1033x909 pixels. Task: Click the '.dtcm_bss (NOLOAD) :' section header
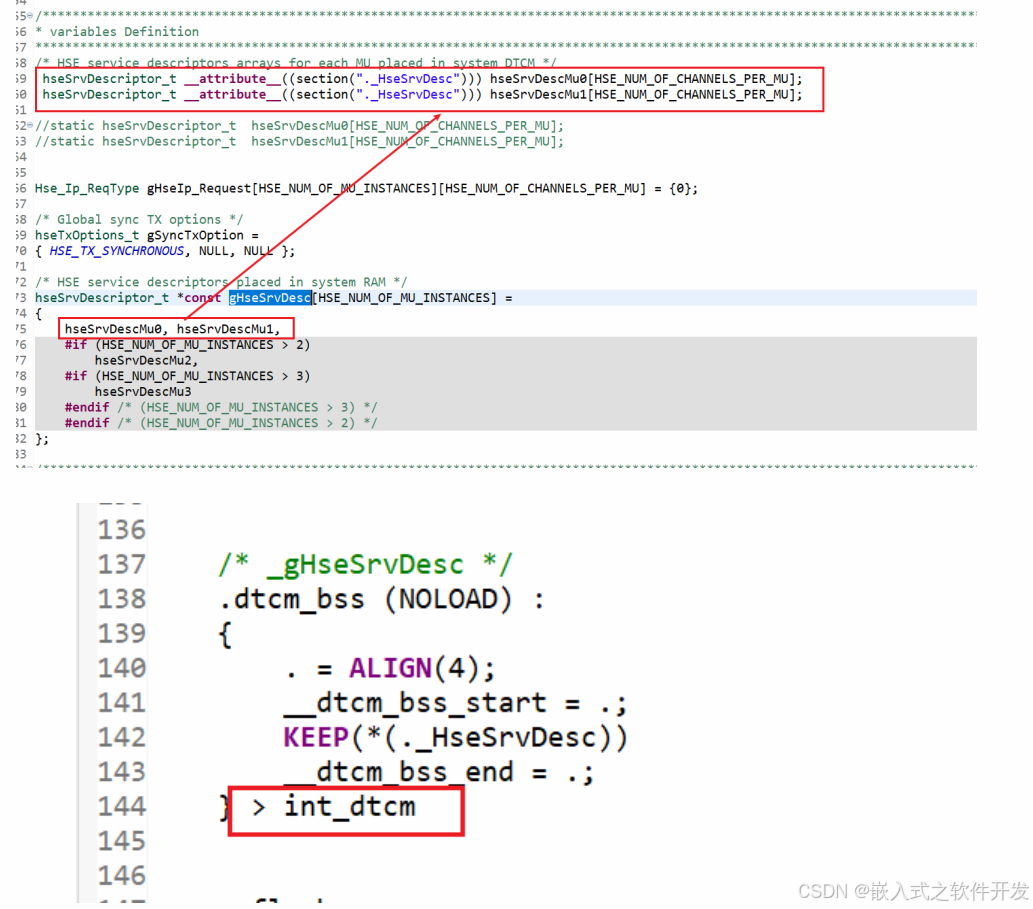point(382,599)
